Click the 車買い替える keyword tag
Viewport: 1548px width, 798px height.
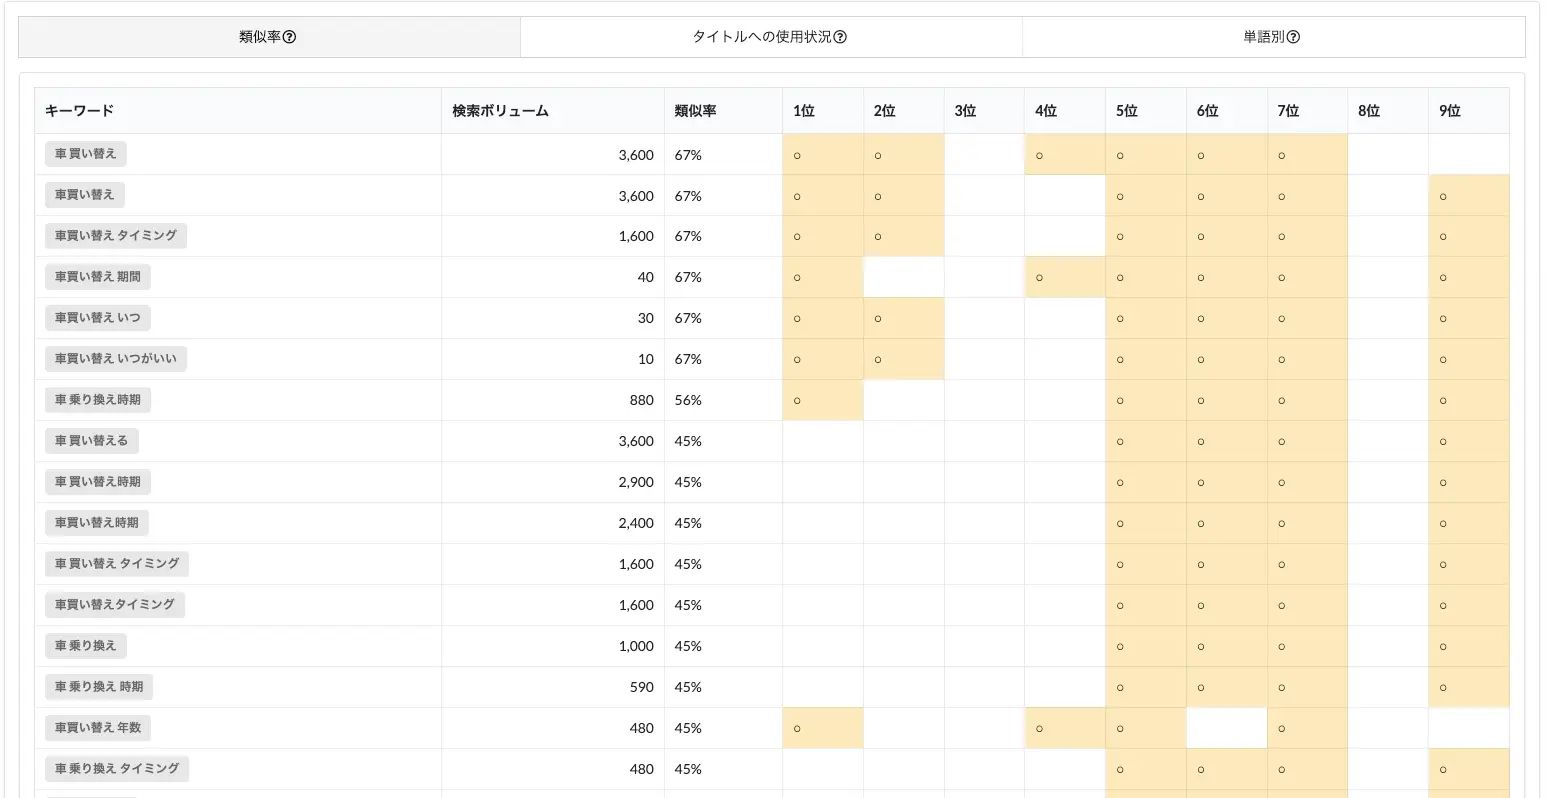pos(92,441)
